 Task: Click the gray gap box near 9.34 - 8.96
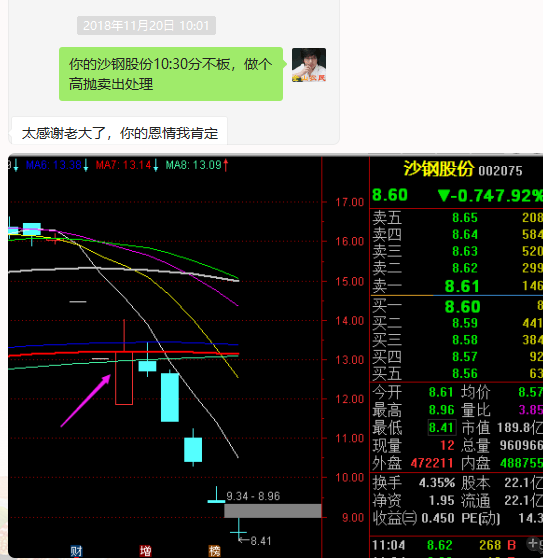pos(273,511)
